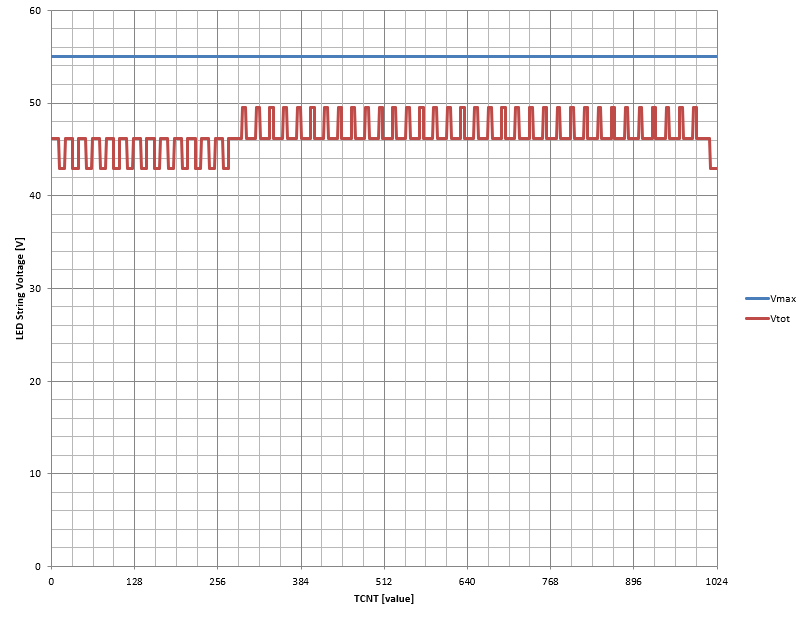
Task: Click the 256 tick label on x-axis
Action: [x=217, y=580]
